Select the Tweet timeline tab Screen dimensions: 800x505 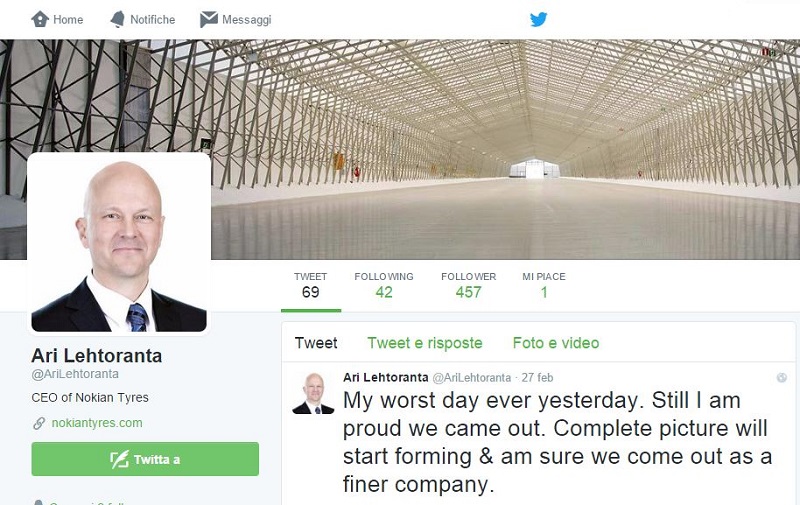coord(316,343)
